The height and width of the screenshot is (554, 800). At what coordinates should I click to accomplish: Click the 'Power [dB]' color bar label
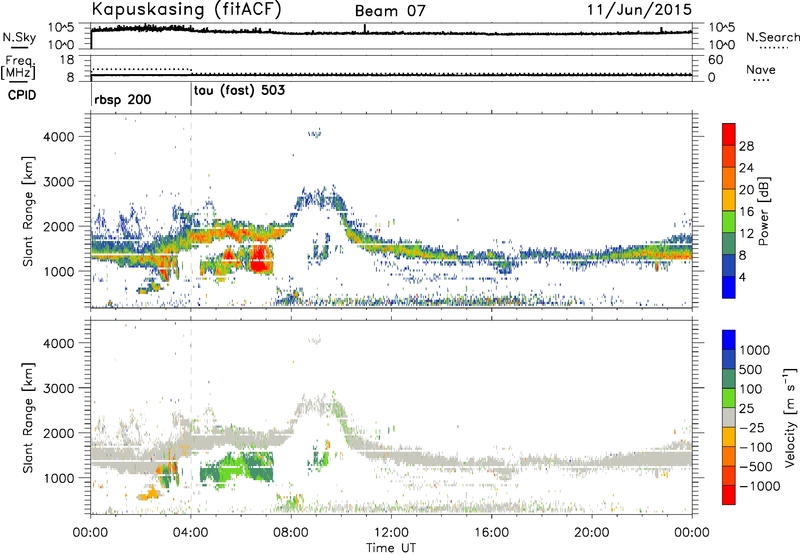point(764,211)
